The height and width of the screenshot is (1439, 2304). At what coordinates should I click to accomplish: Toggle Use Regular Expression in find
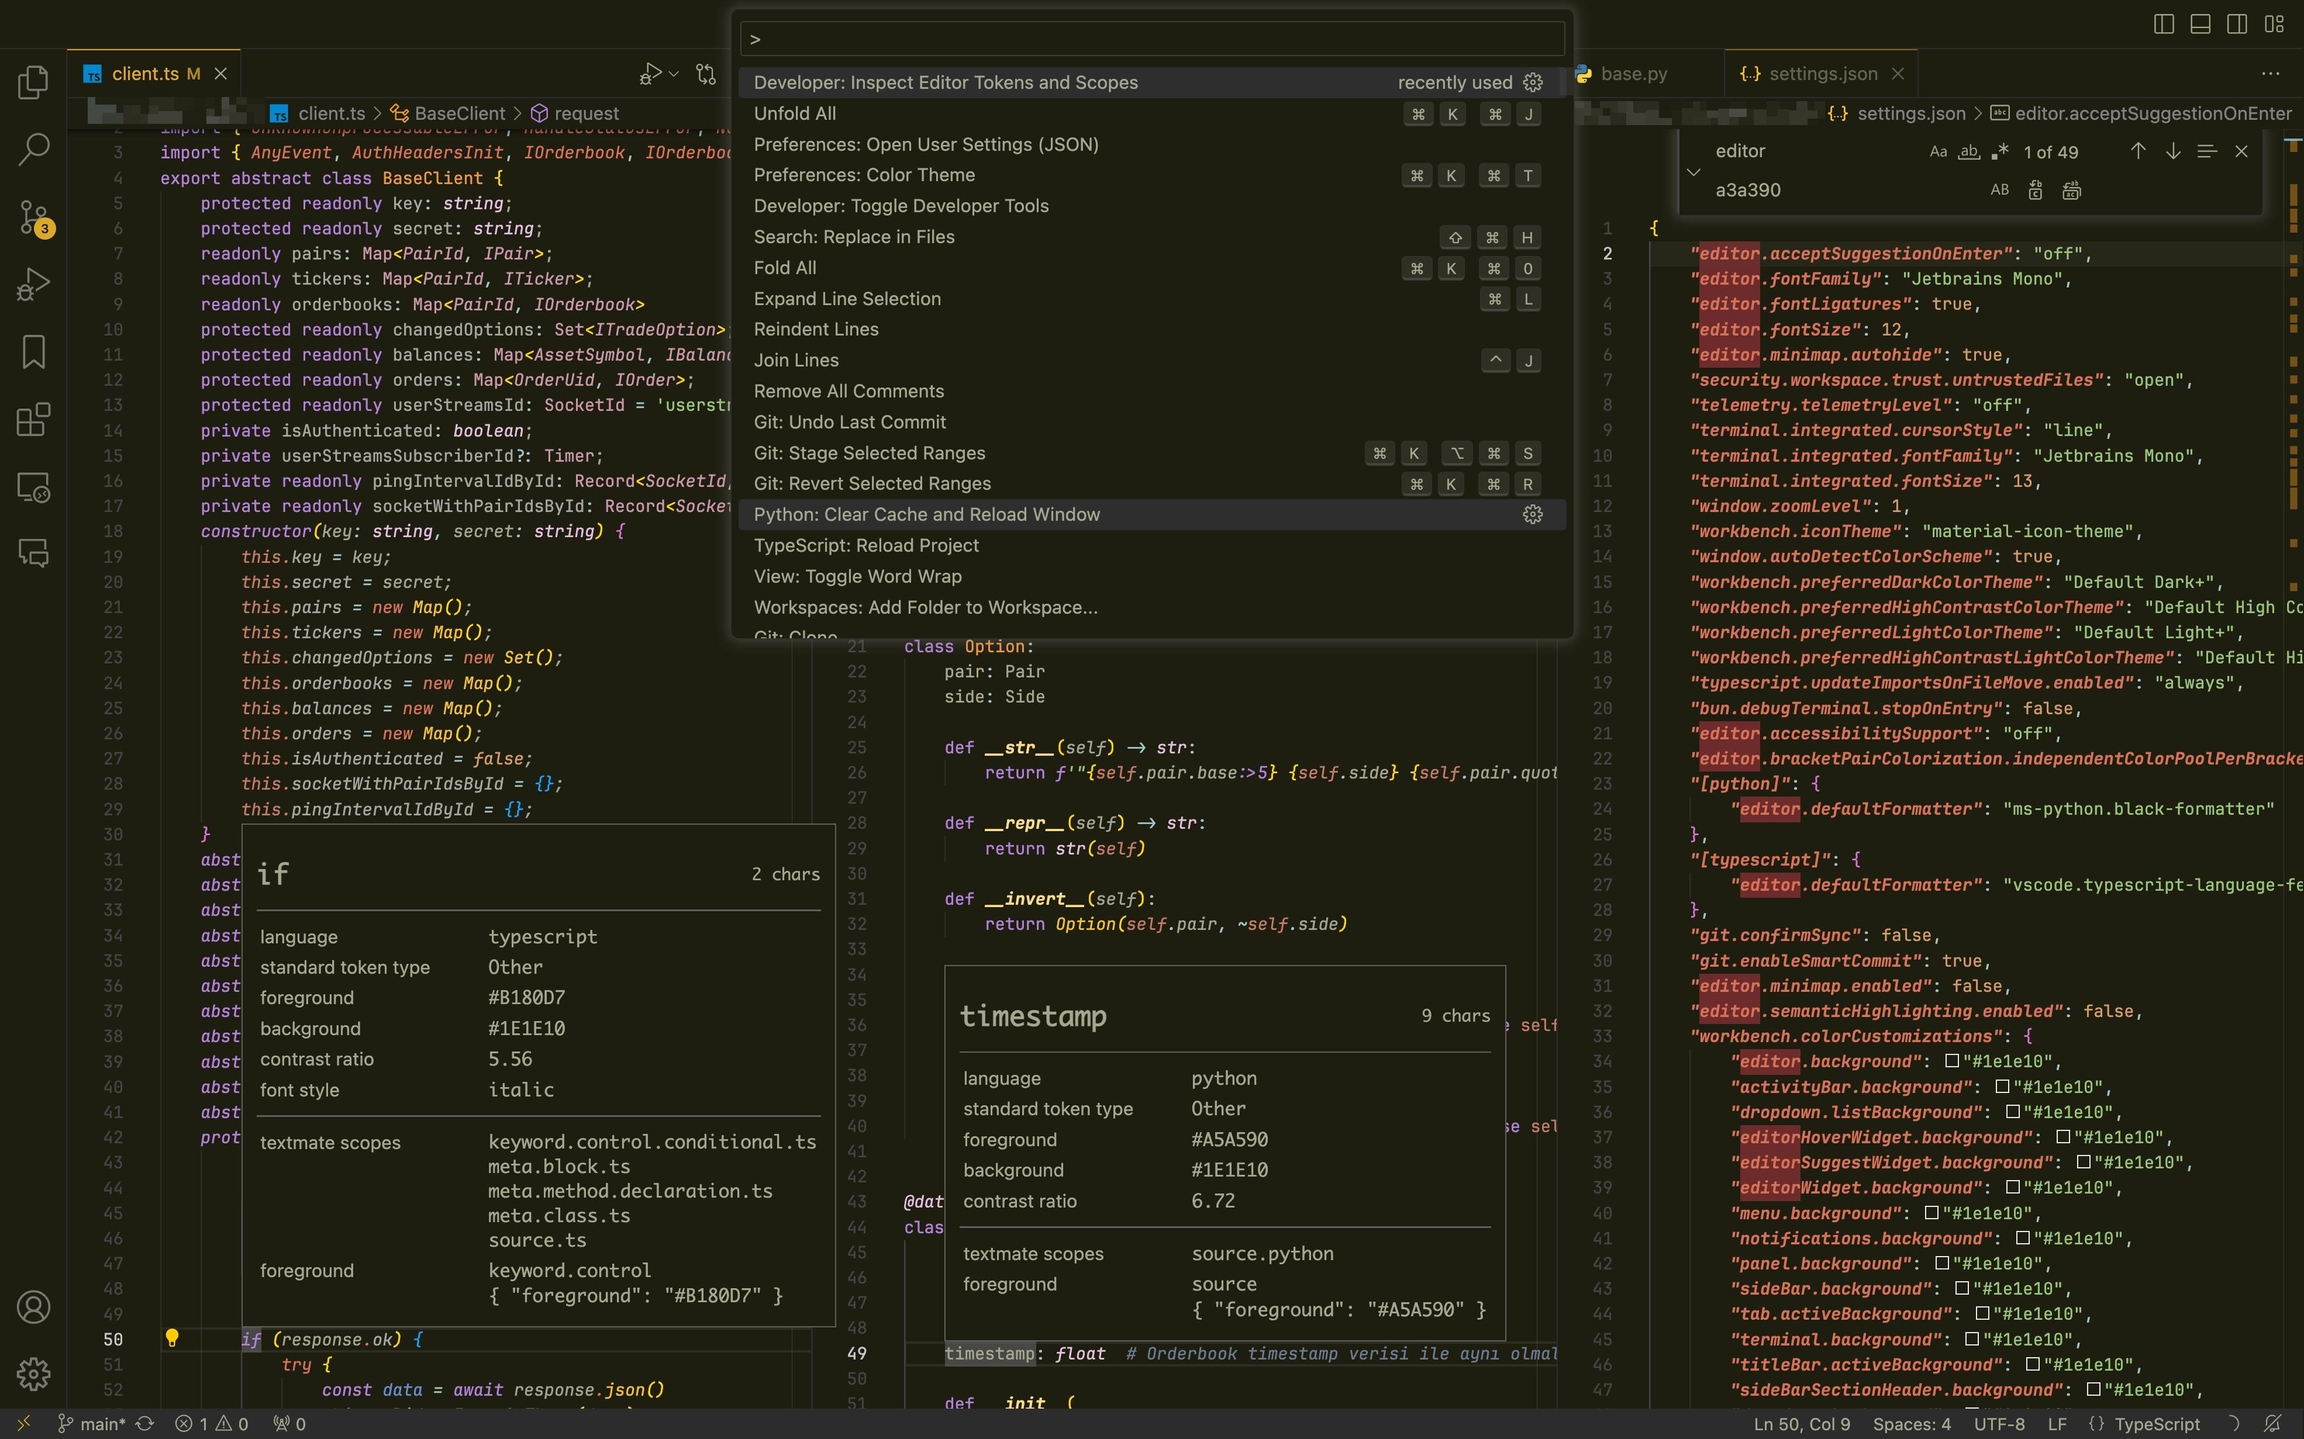click(1999, 152)
